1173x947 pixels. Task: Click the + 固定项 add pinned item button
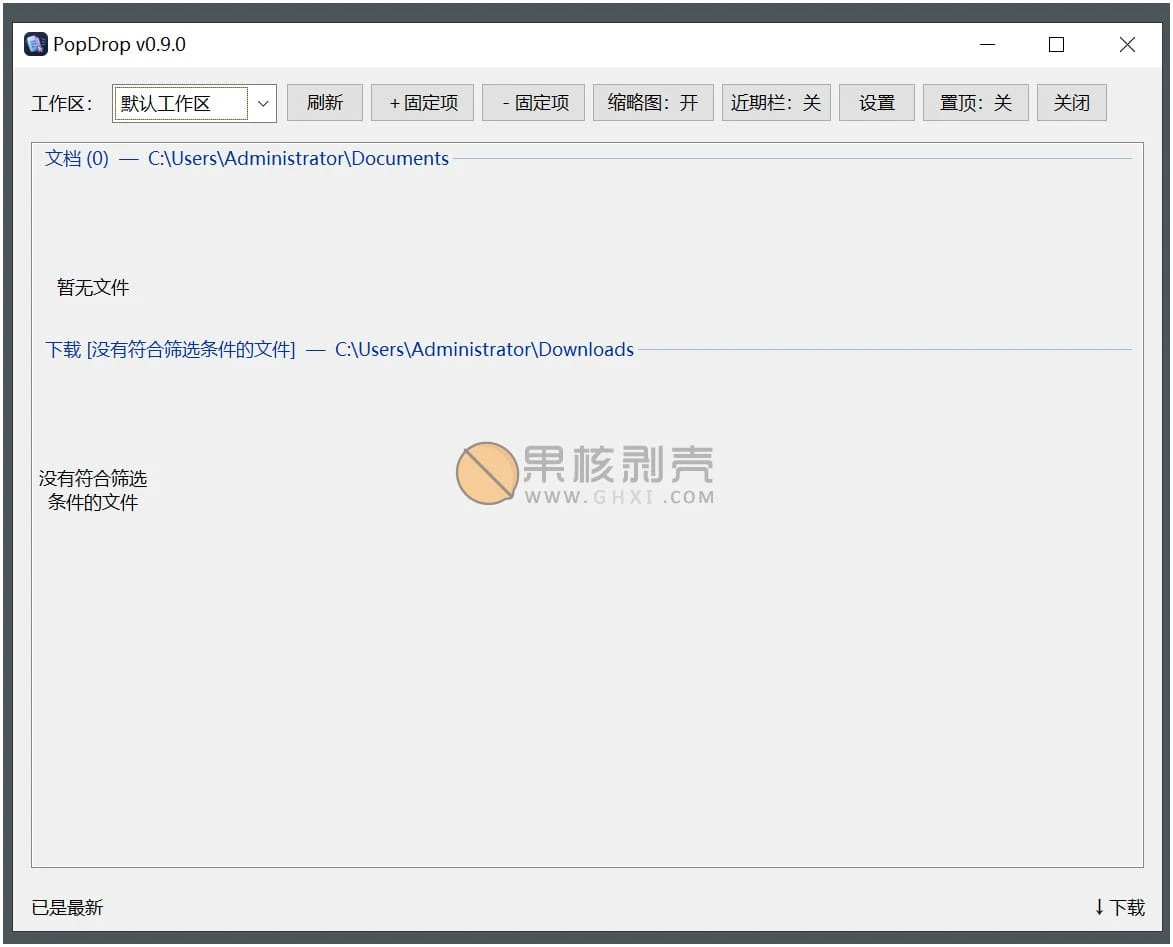click(x=423, y=102)
